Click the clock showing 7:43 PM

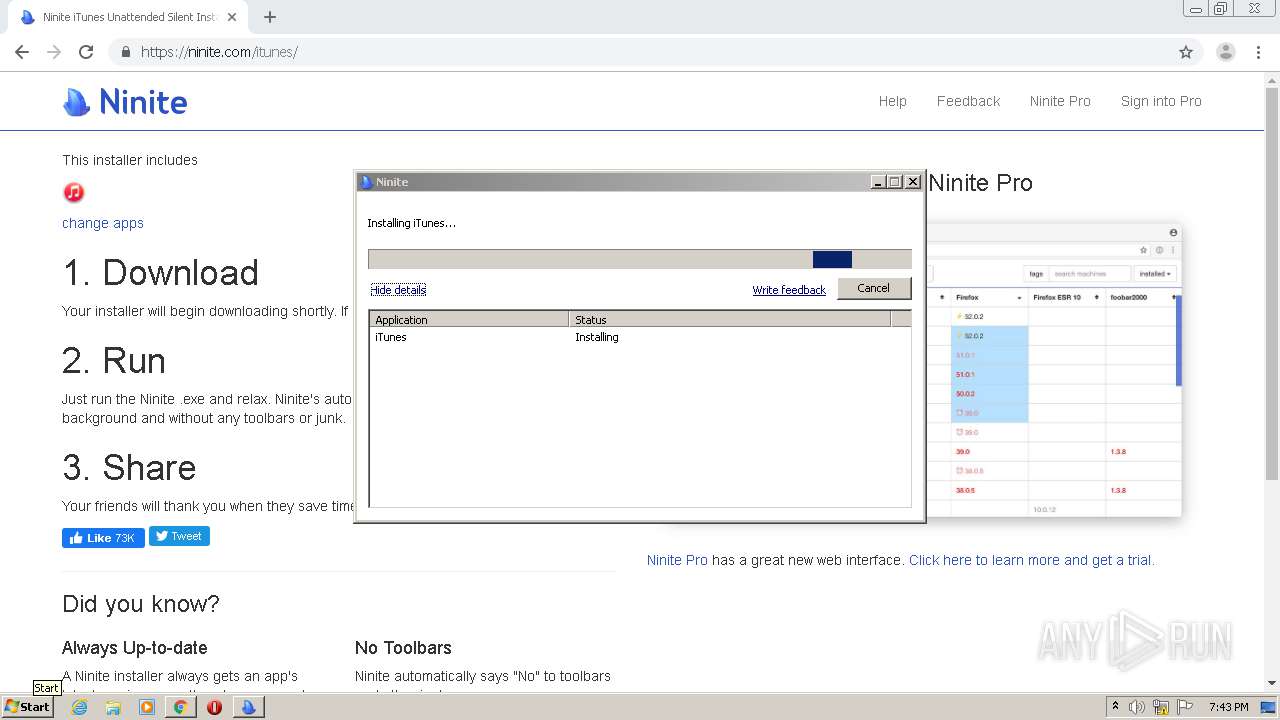pyautogui.click(x=1228, y=707)
